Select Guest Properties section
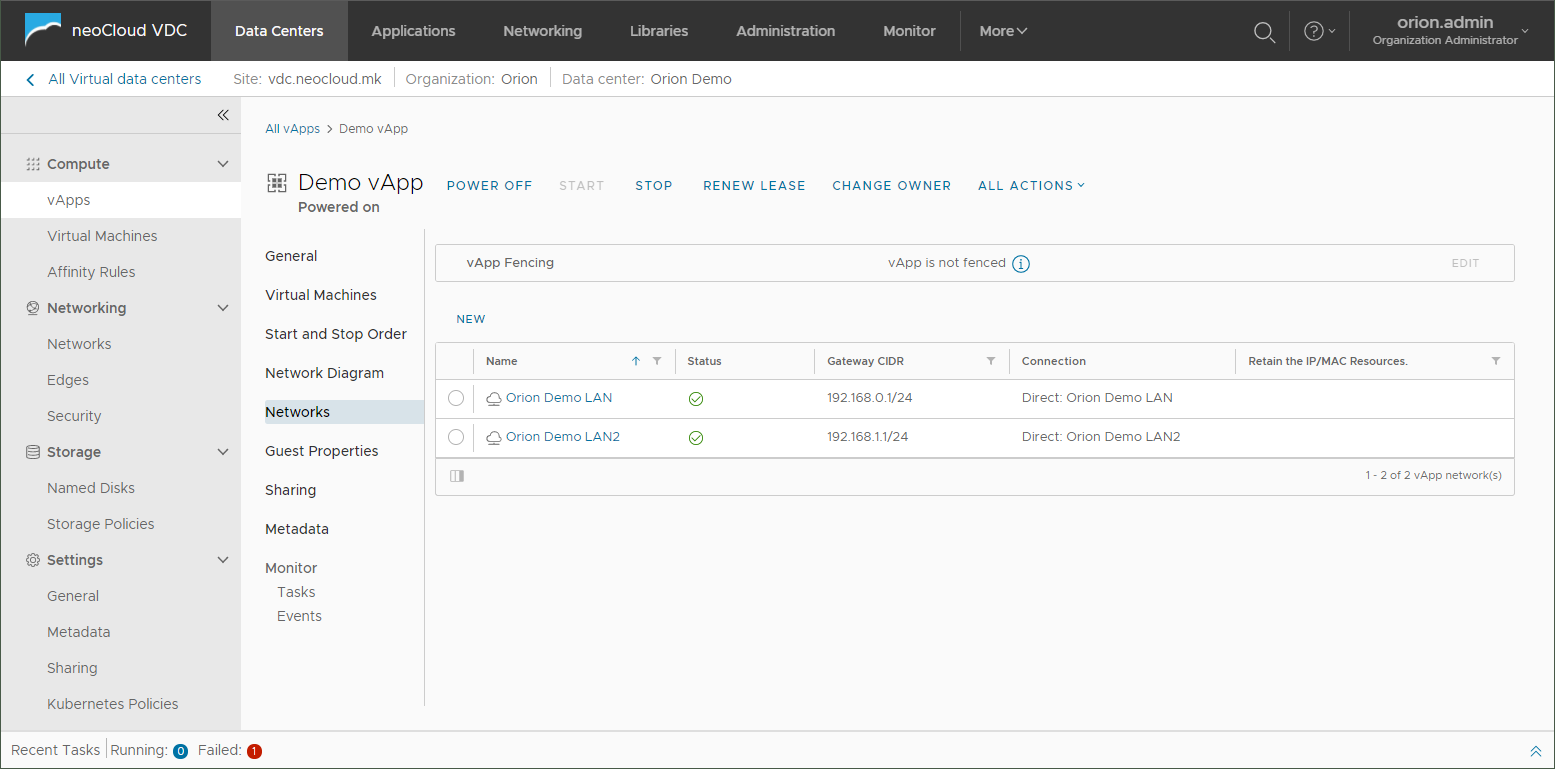 click(x=322, y=451)
